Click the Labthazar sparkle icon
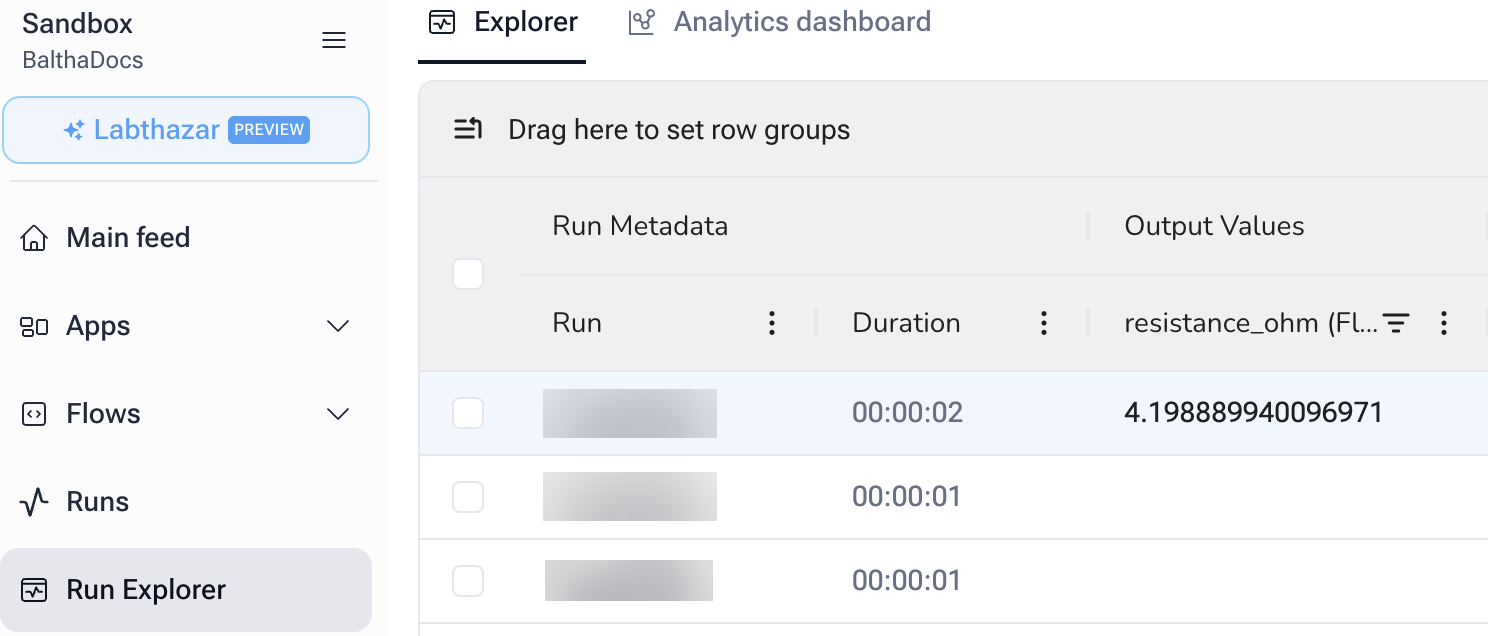Screen dimensions: 1488x636 (73, 130)
